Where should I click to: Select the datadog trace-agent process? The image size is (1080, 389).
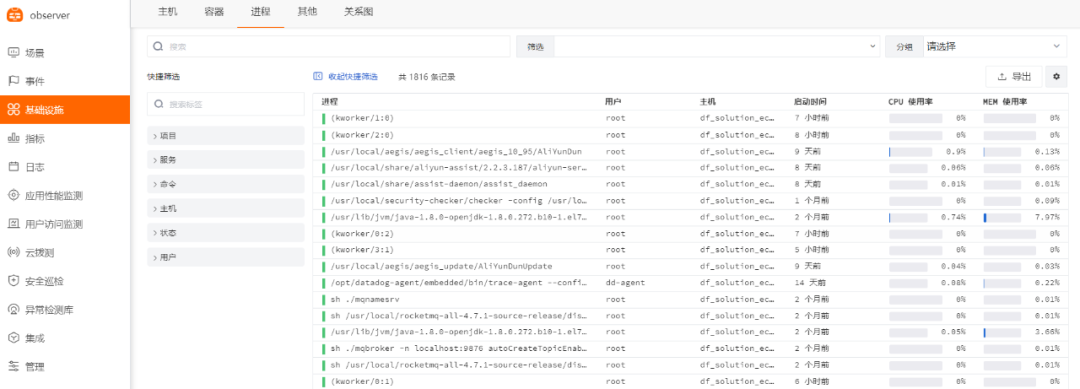click(x=691, y=283)
